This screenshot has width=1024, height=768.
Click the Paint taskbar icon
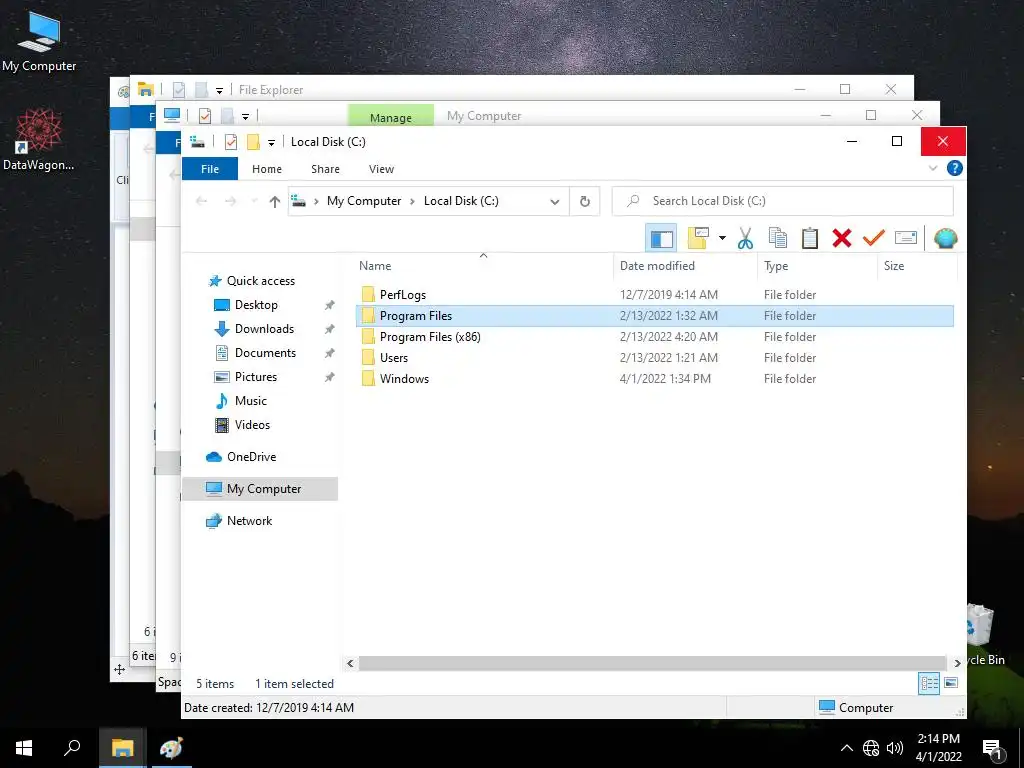point(171,748)
